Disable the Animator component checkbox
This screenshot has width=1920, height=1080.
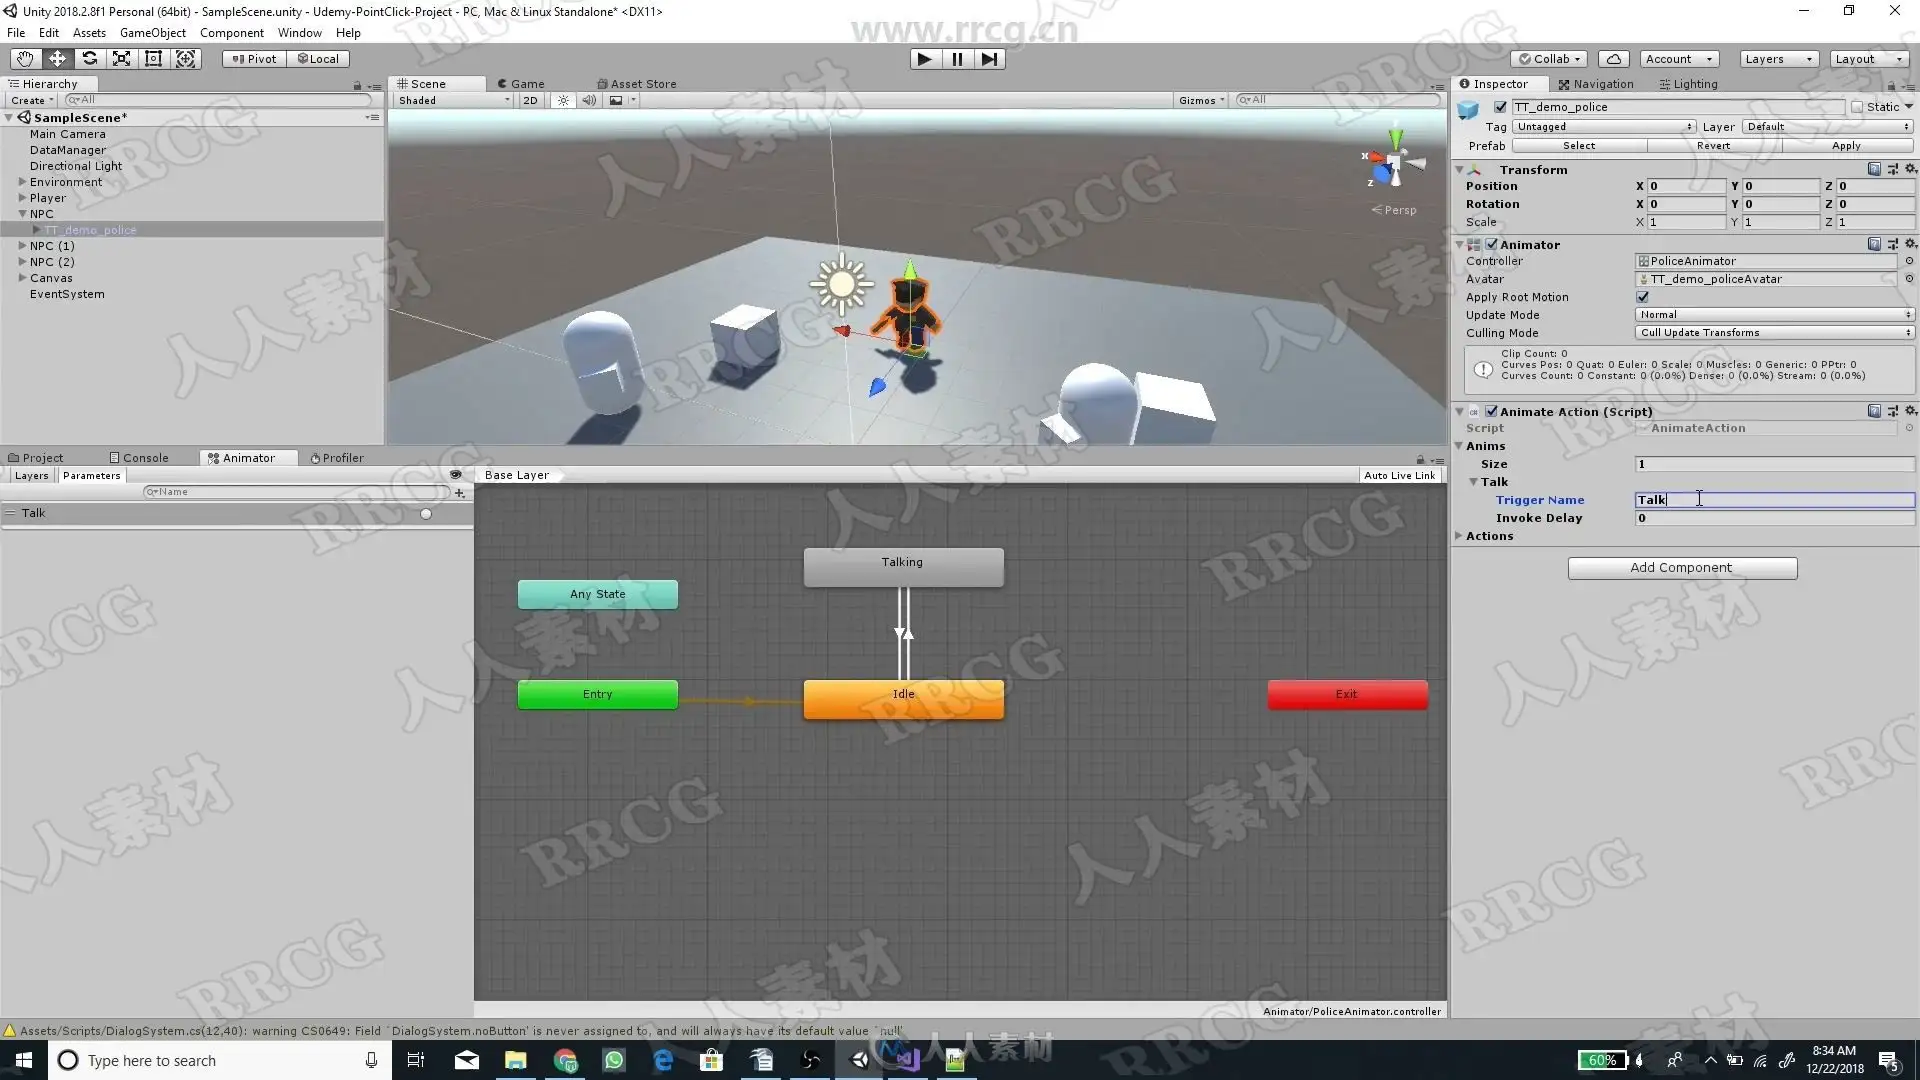point(1492,244)
